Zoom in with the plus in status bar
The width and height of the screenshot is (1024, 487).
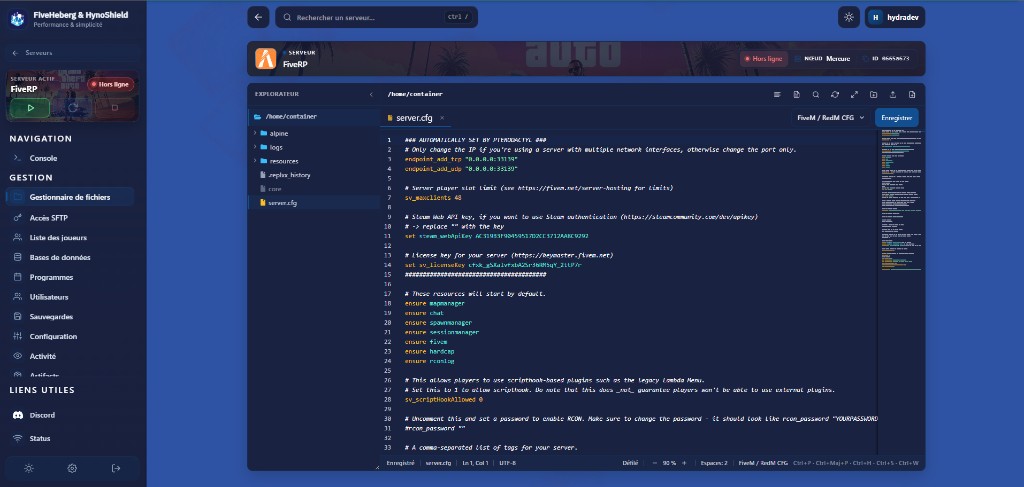click(x=684, y=463)
